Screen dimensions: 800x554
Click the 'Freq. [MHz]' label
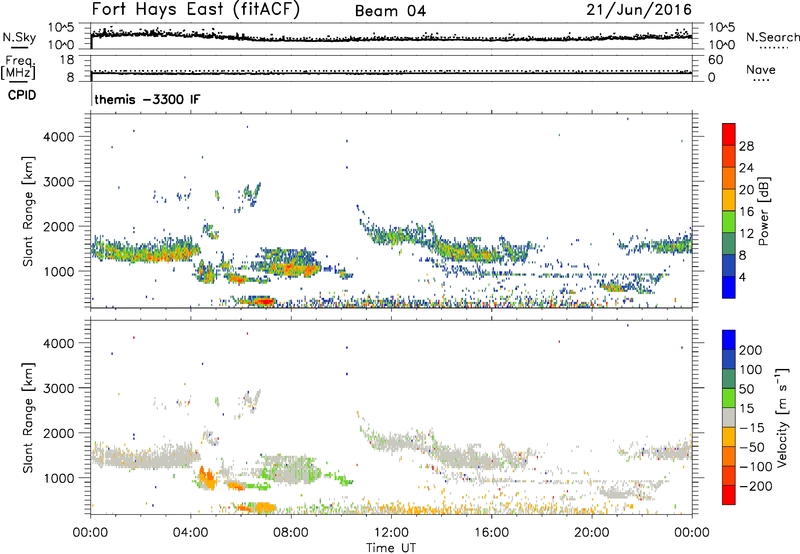(18, 67)
